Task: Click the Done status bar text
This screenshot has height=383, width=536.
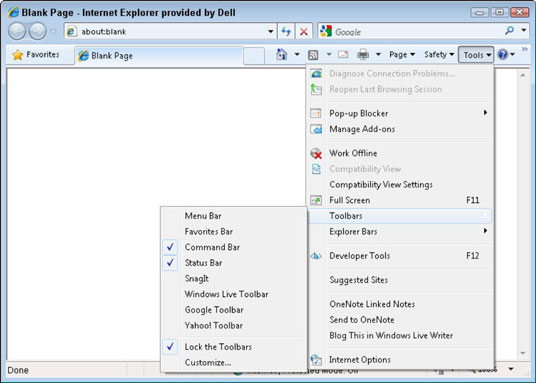Action: point(18,370)
